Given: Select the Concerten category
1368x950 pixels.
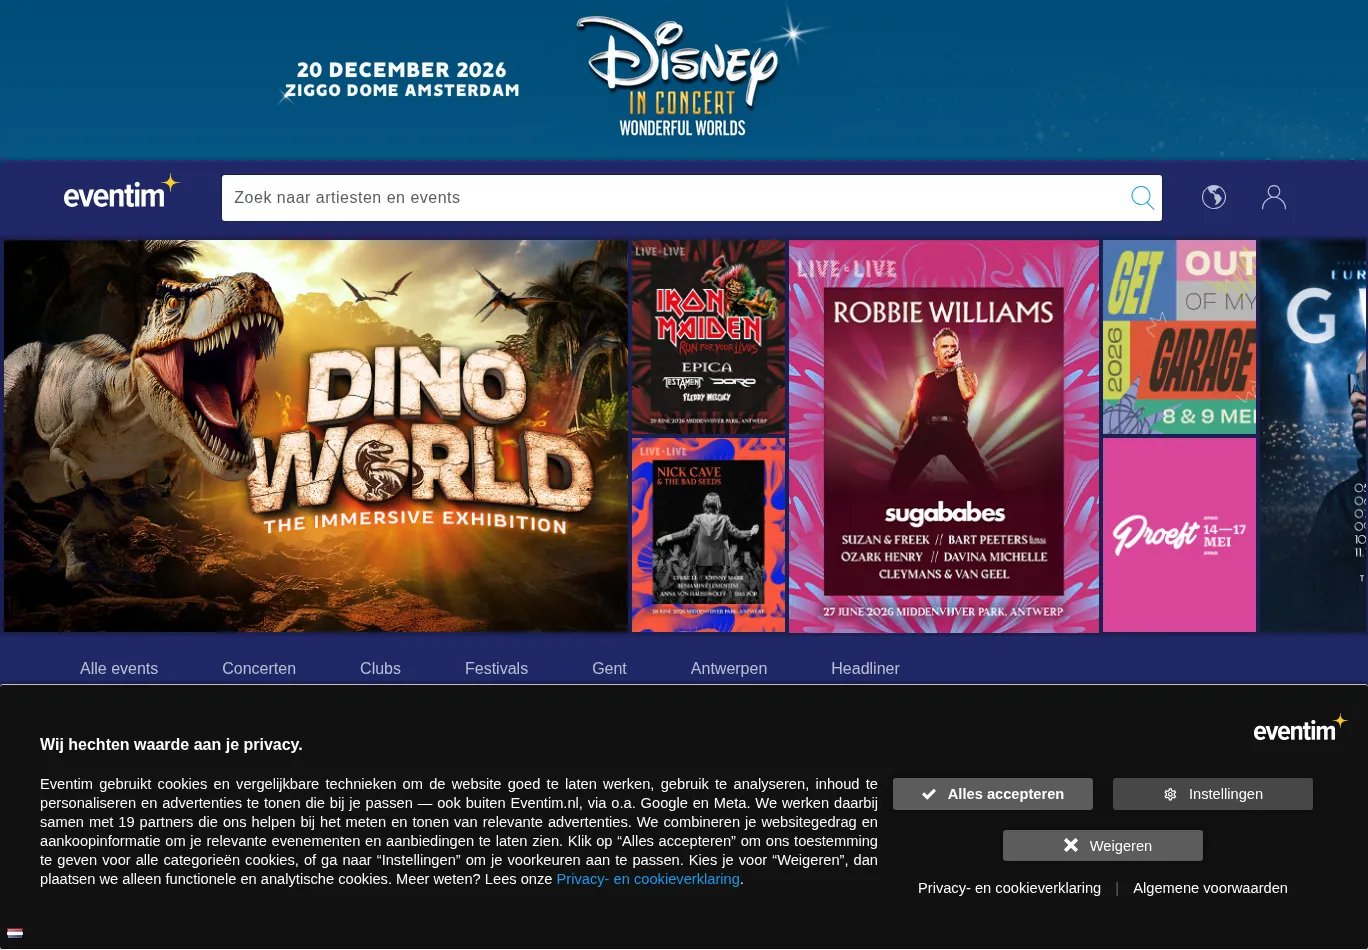Looking at the screenshot, I should point(259,668).
